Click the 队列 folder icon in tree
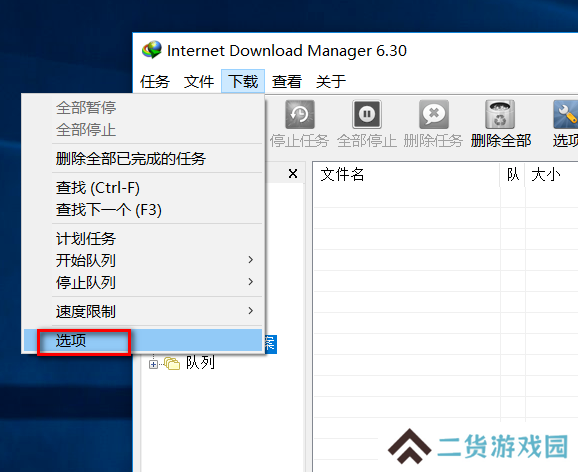The width and height of the screenshot is (578, 472). [x=172, y=364]
